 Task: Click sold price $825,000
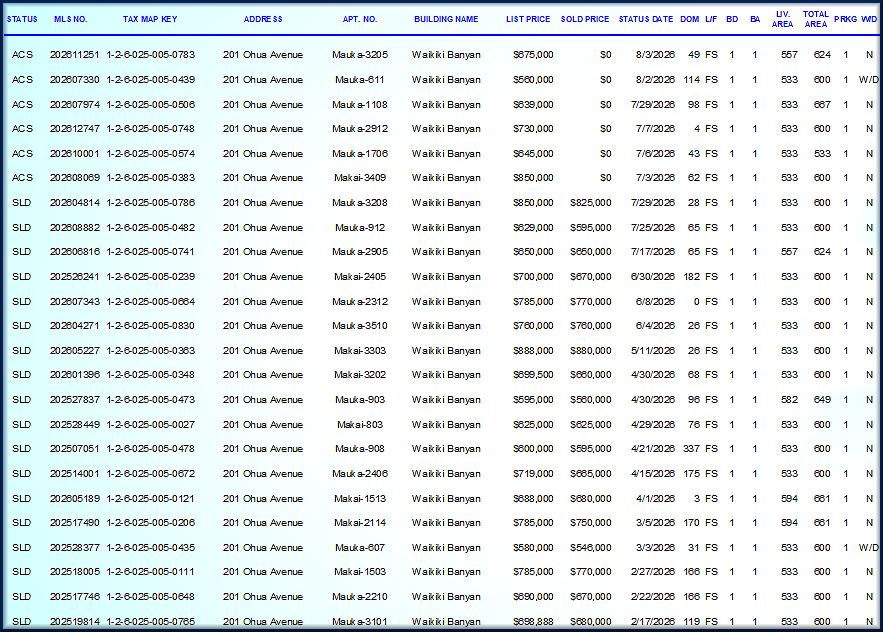[590, 202]
